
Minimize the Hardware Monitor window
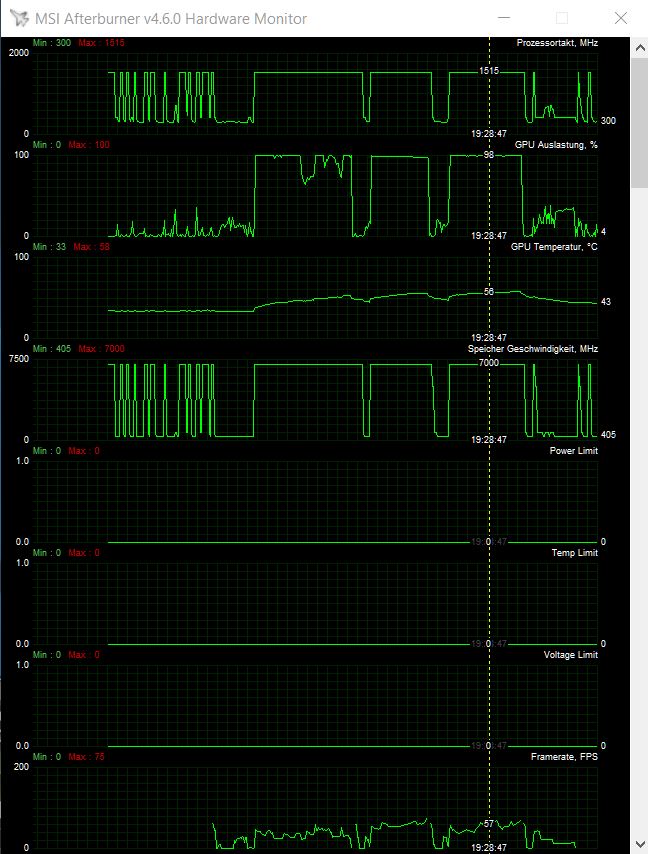(x=504, y=18)
